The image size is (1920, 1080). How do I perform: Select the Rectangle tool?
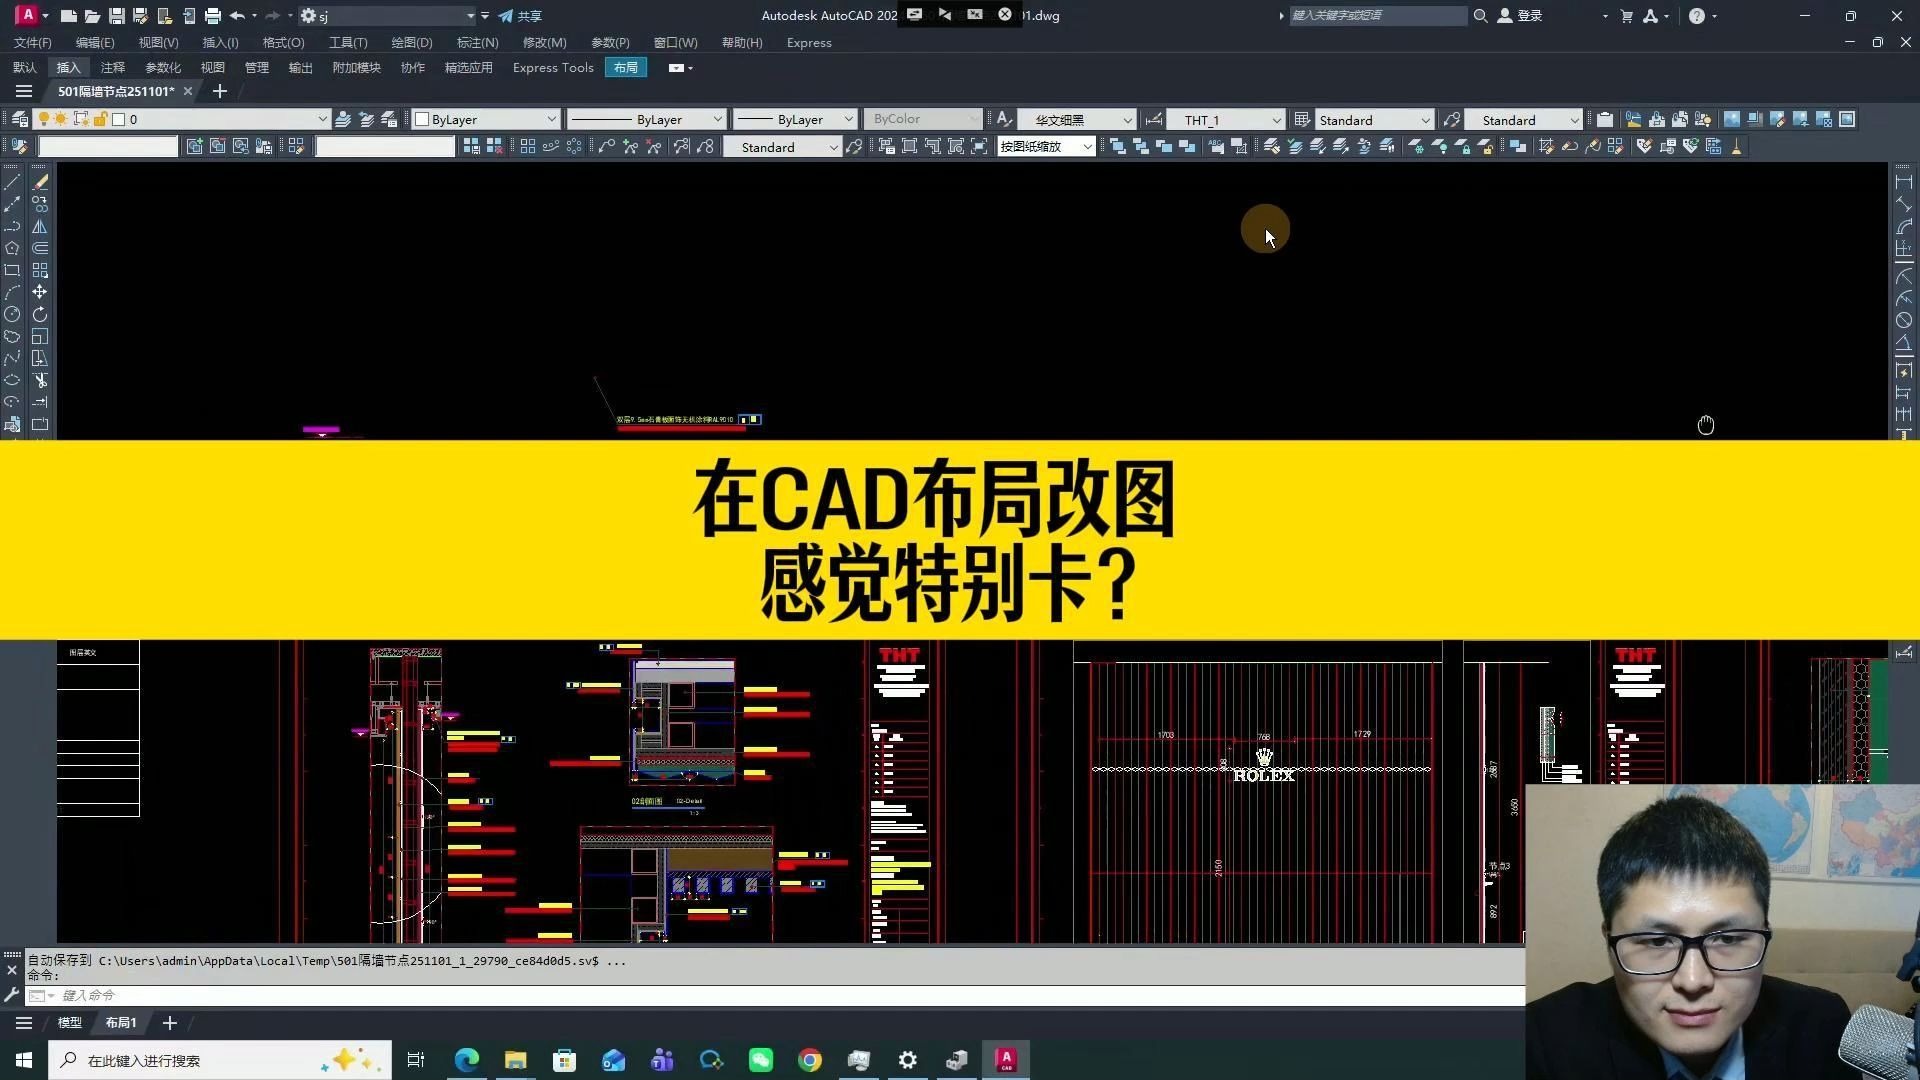[x=13, y=270]
